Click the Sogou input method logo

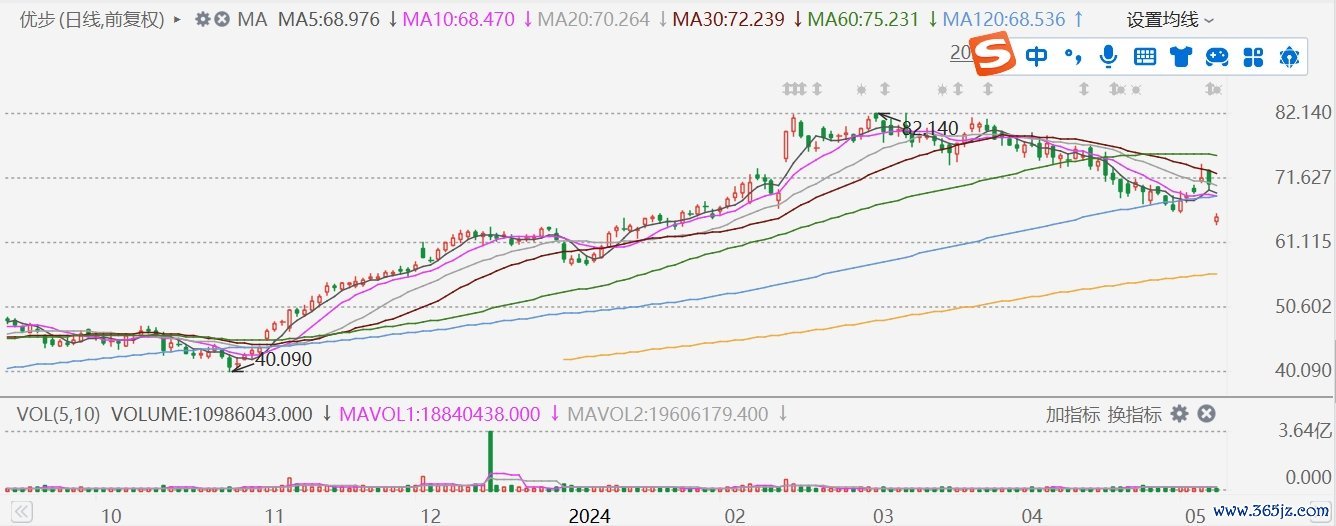click(995, 56)
